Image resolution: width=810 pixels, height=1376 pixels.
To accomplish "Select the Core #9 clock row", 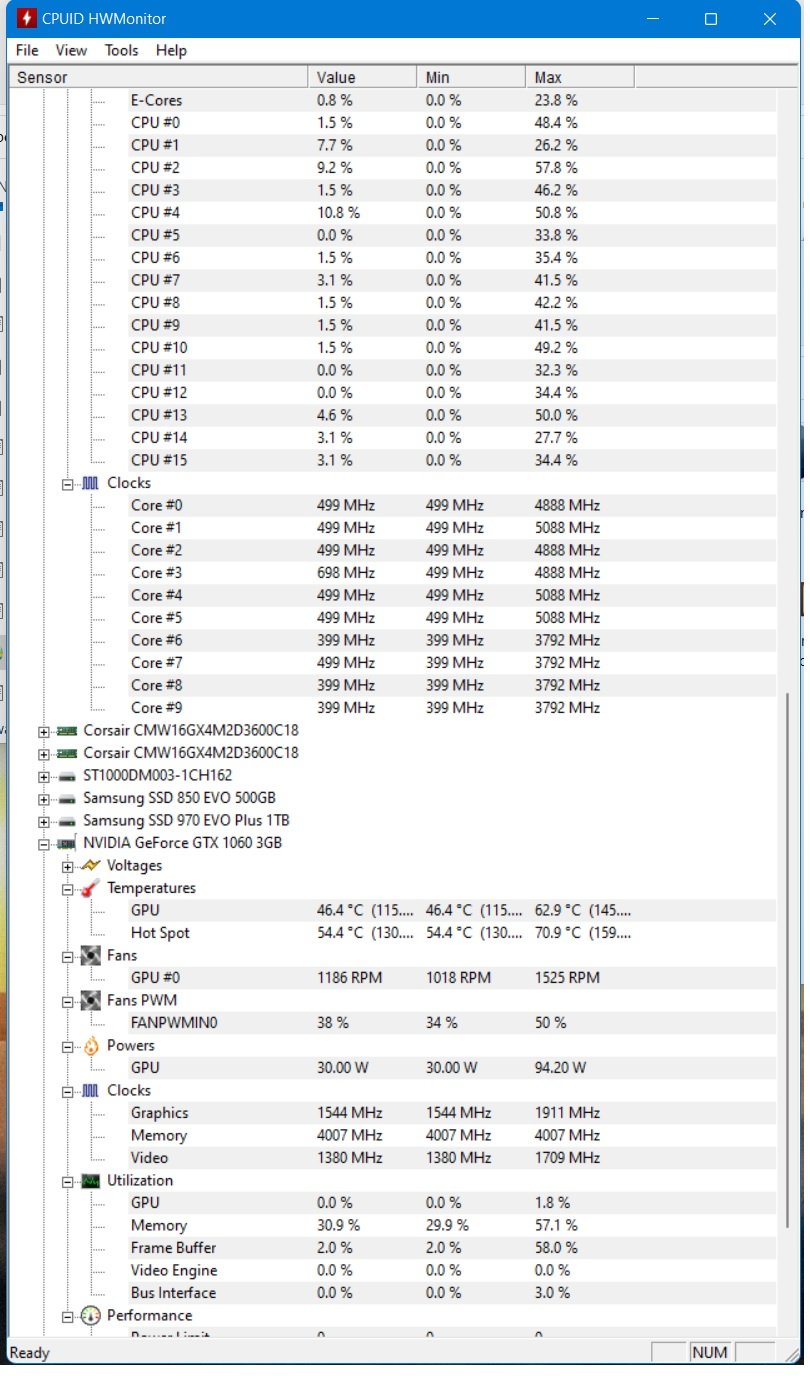I will pyautogui.click(x=452, y=708).
